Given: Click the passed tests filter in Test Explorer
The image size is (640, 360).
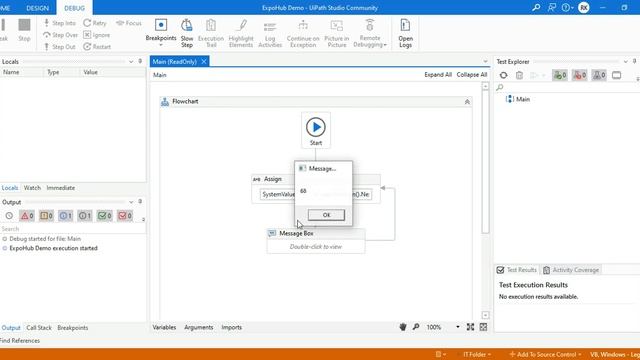Looking at the screenshot, I should (560, 75).
